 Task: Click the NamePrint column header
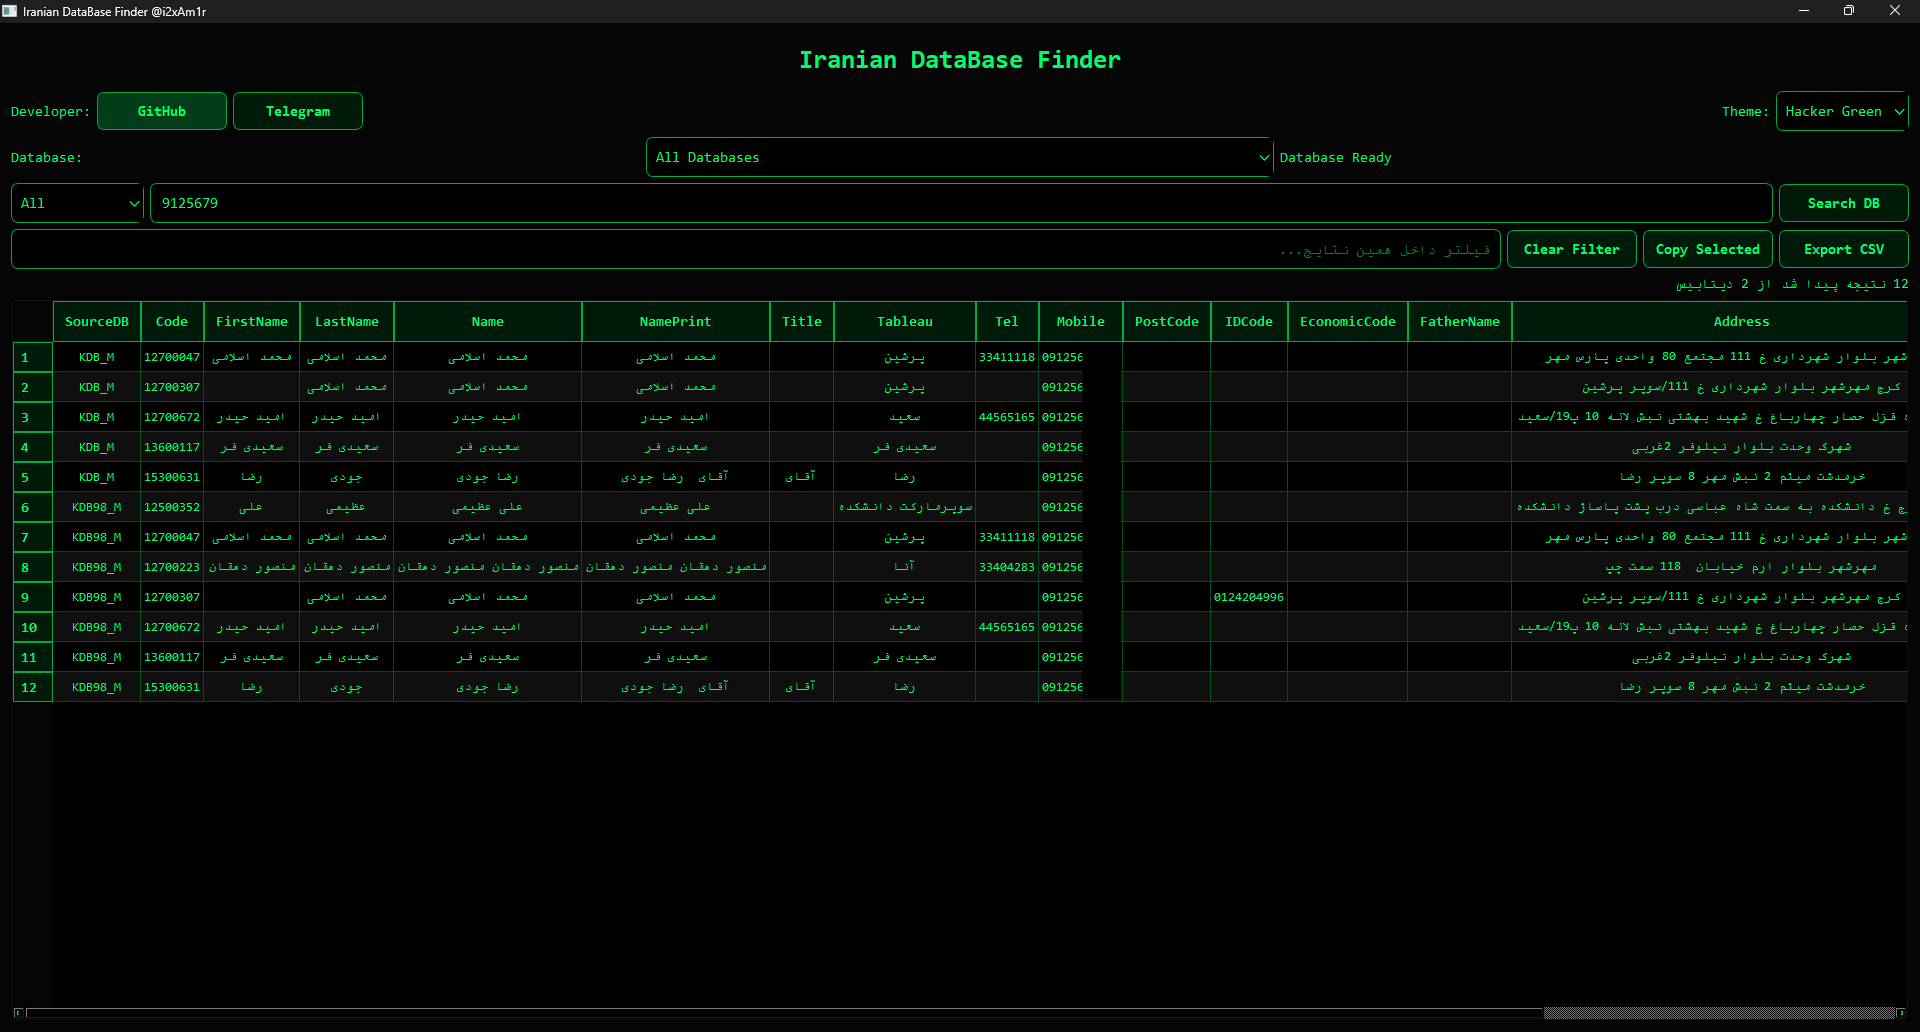[x=676, y=321]
